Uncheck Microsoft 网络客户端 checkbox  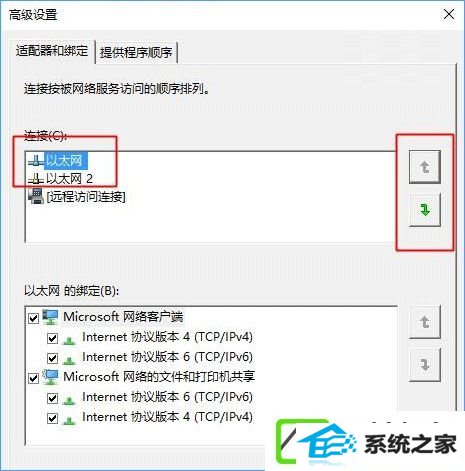(33, 318)
